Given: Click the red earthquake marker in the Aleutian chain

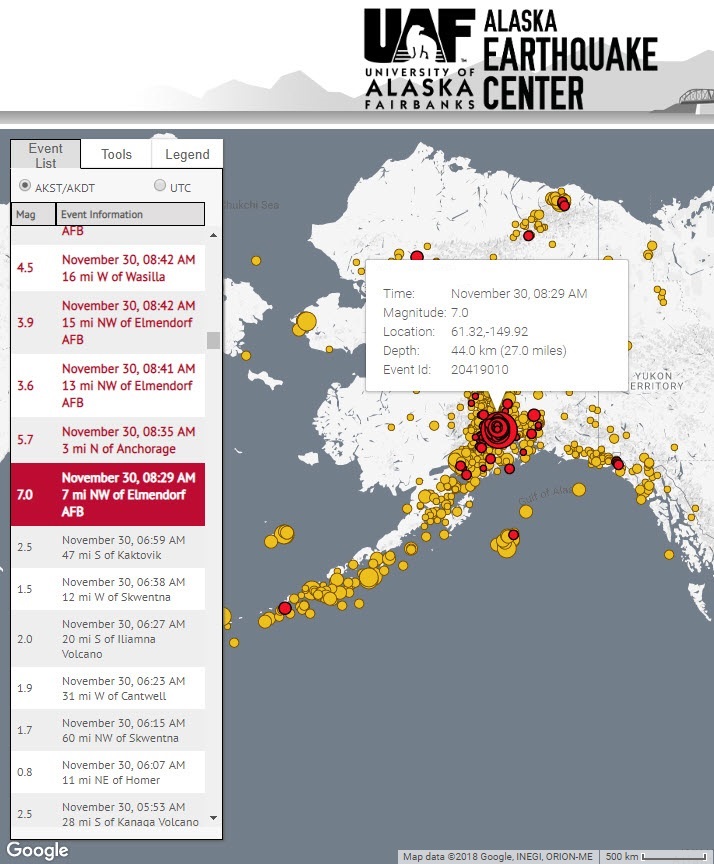Looking at the screenshot, I should [285, 607].
